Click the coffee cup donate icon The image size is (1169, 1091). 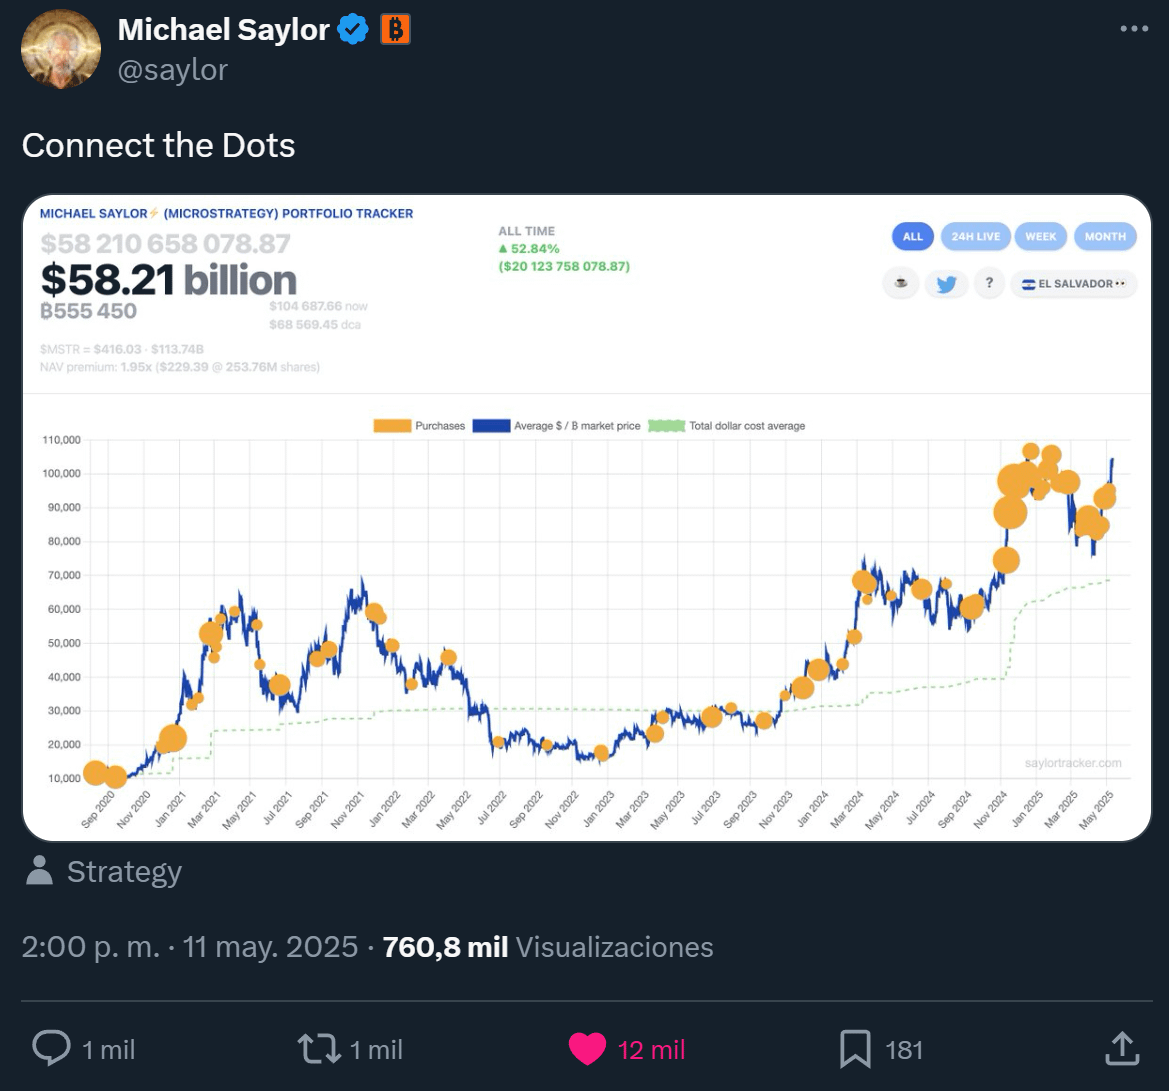tap(901, 283)
